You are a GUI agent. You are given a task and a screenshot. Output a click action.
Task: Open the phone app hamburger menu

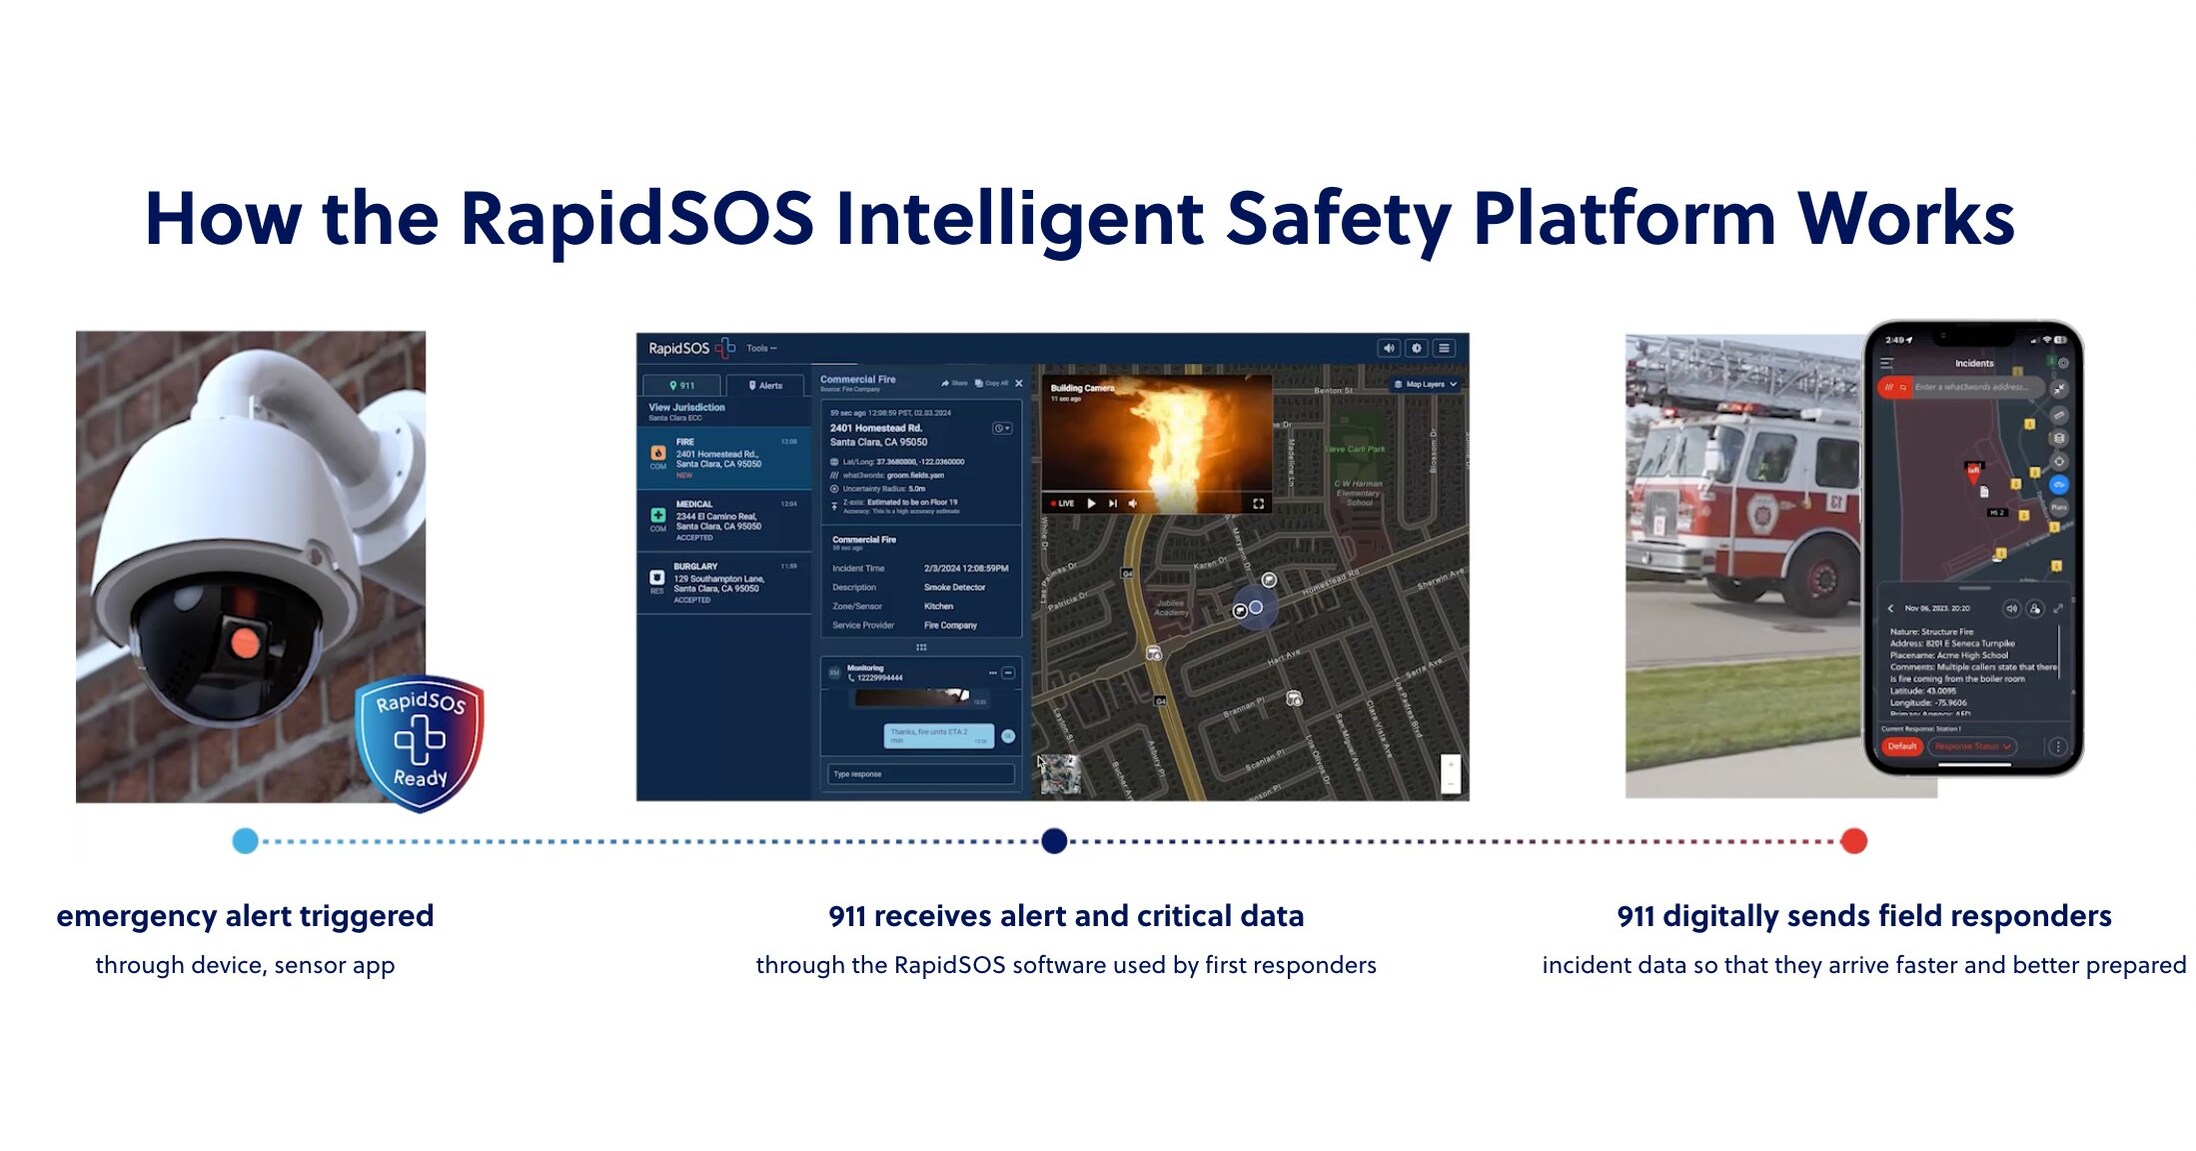pyautogui.click(x=1887, y=363)
